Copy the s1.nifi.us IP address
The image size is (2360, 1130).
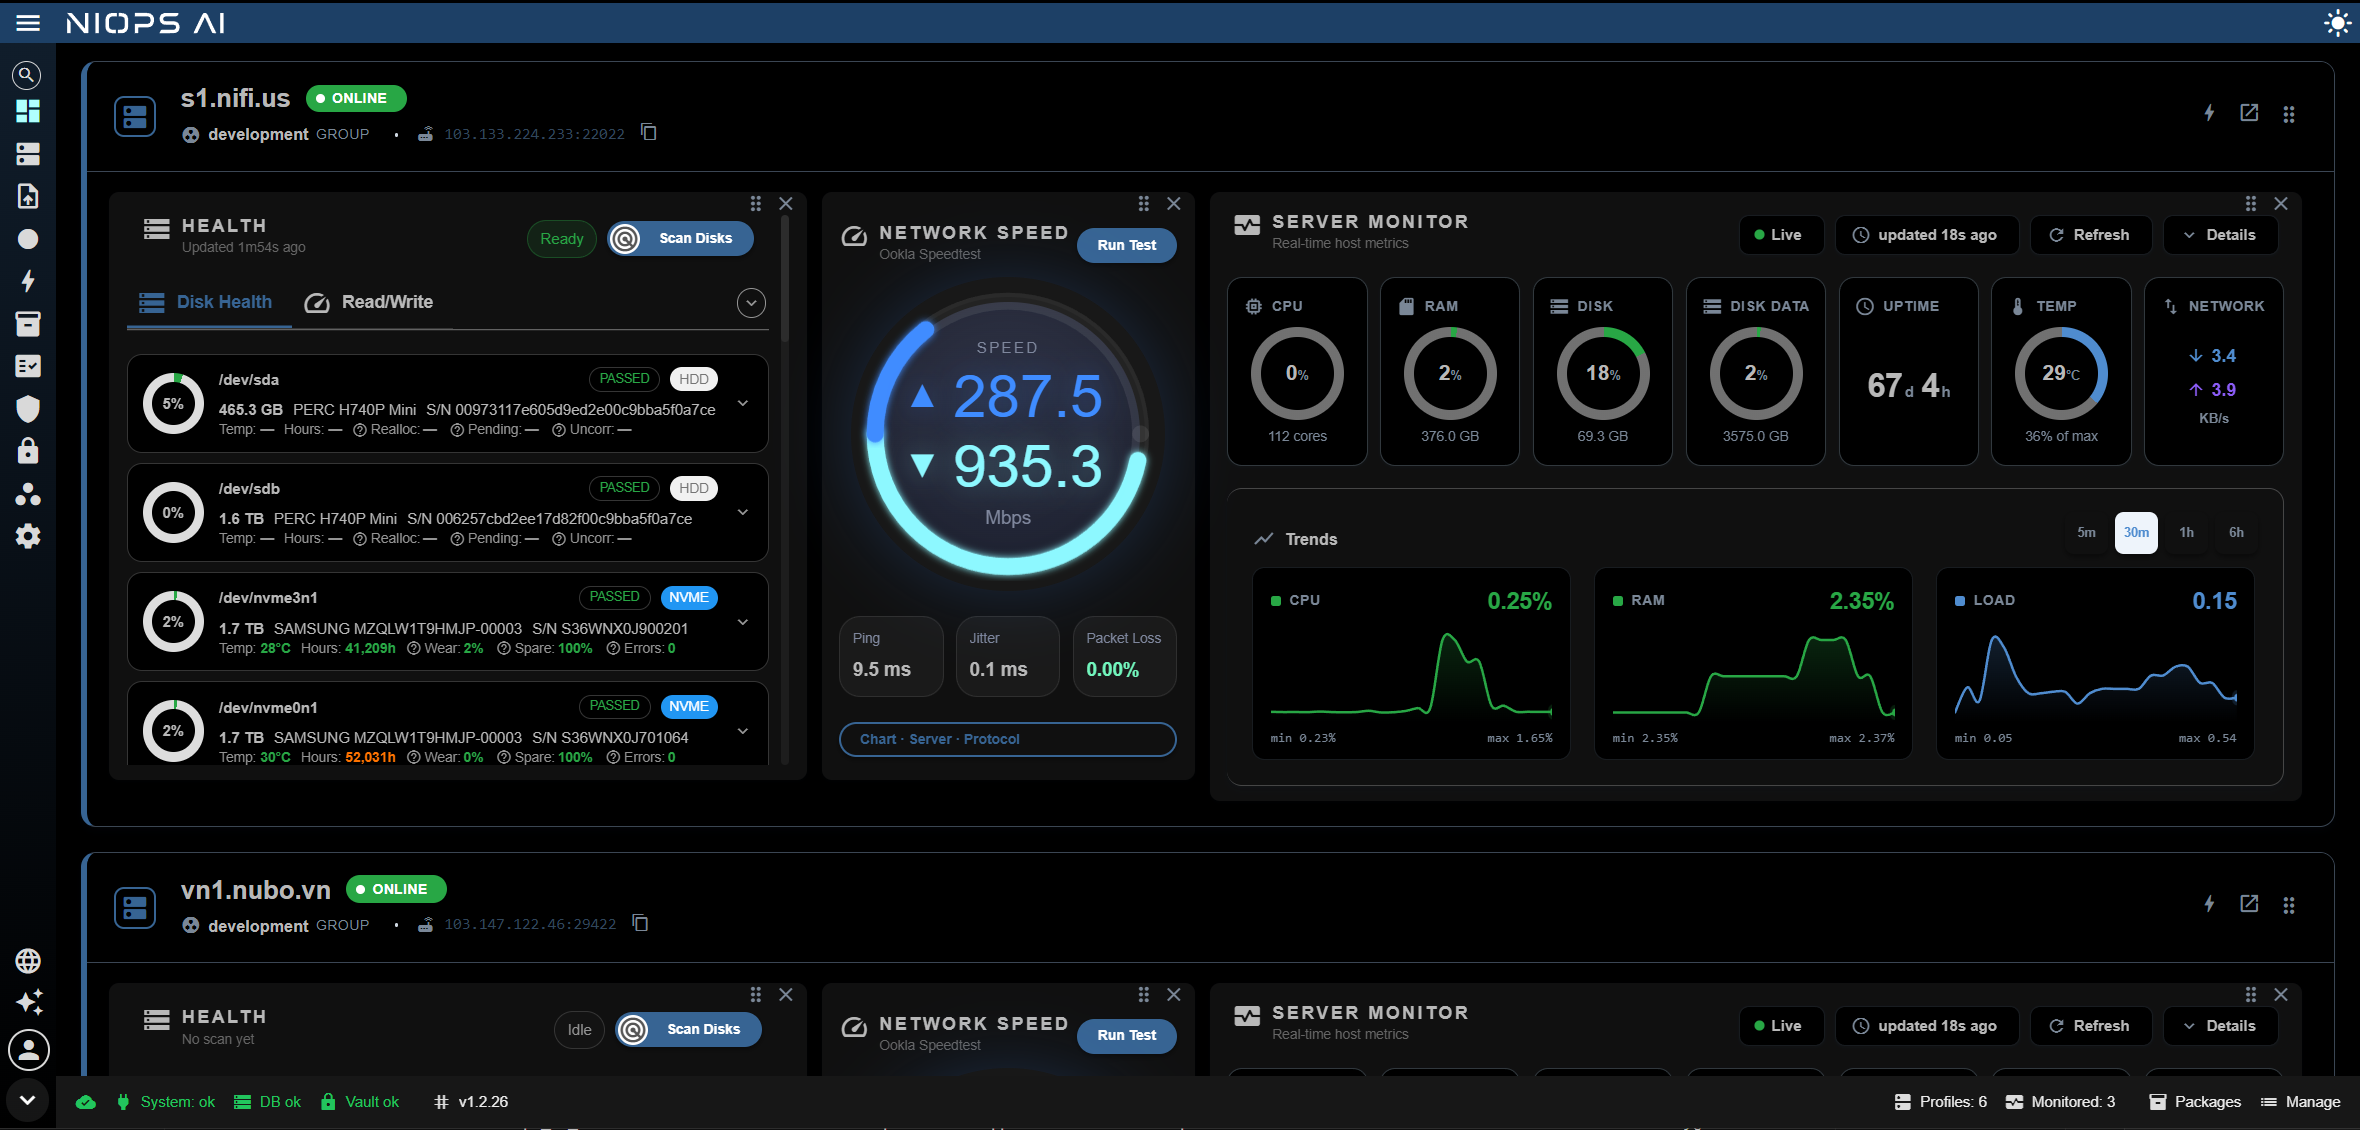point(648,132)
